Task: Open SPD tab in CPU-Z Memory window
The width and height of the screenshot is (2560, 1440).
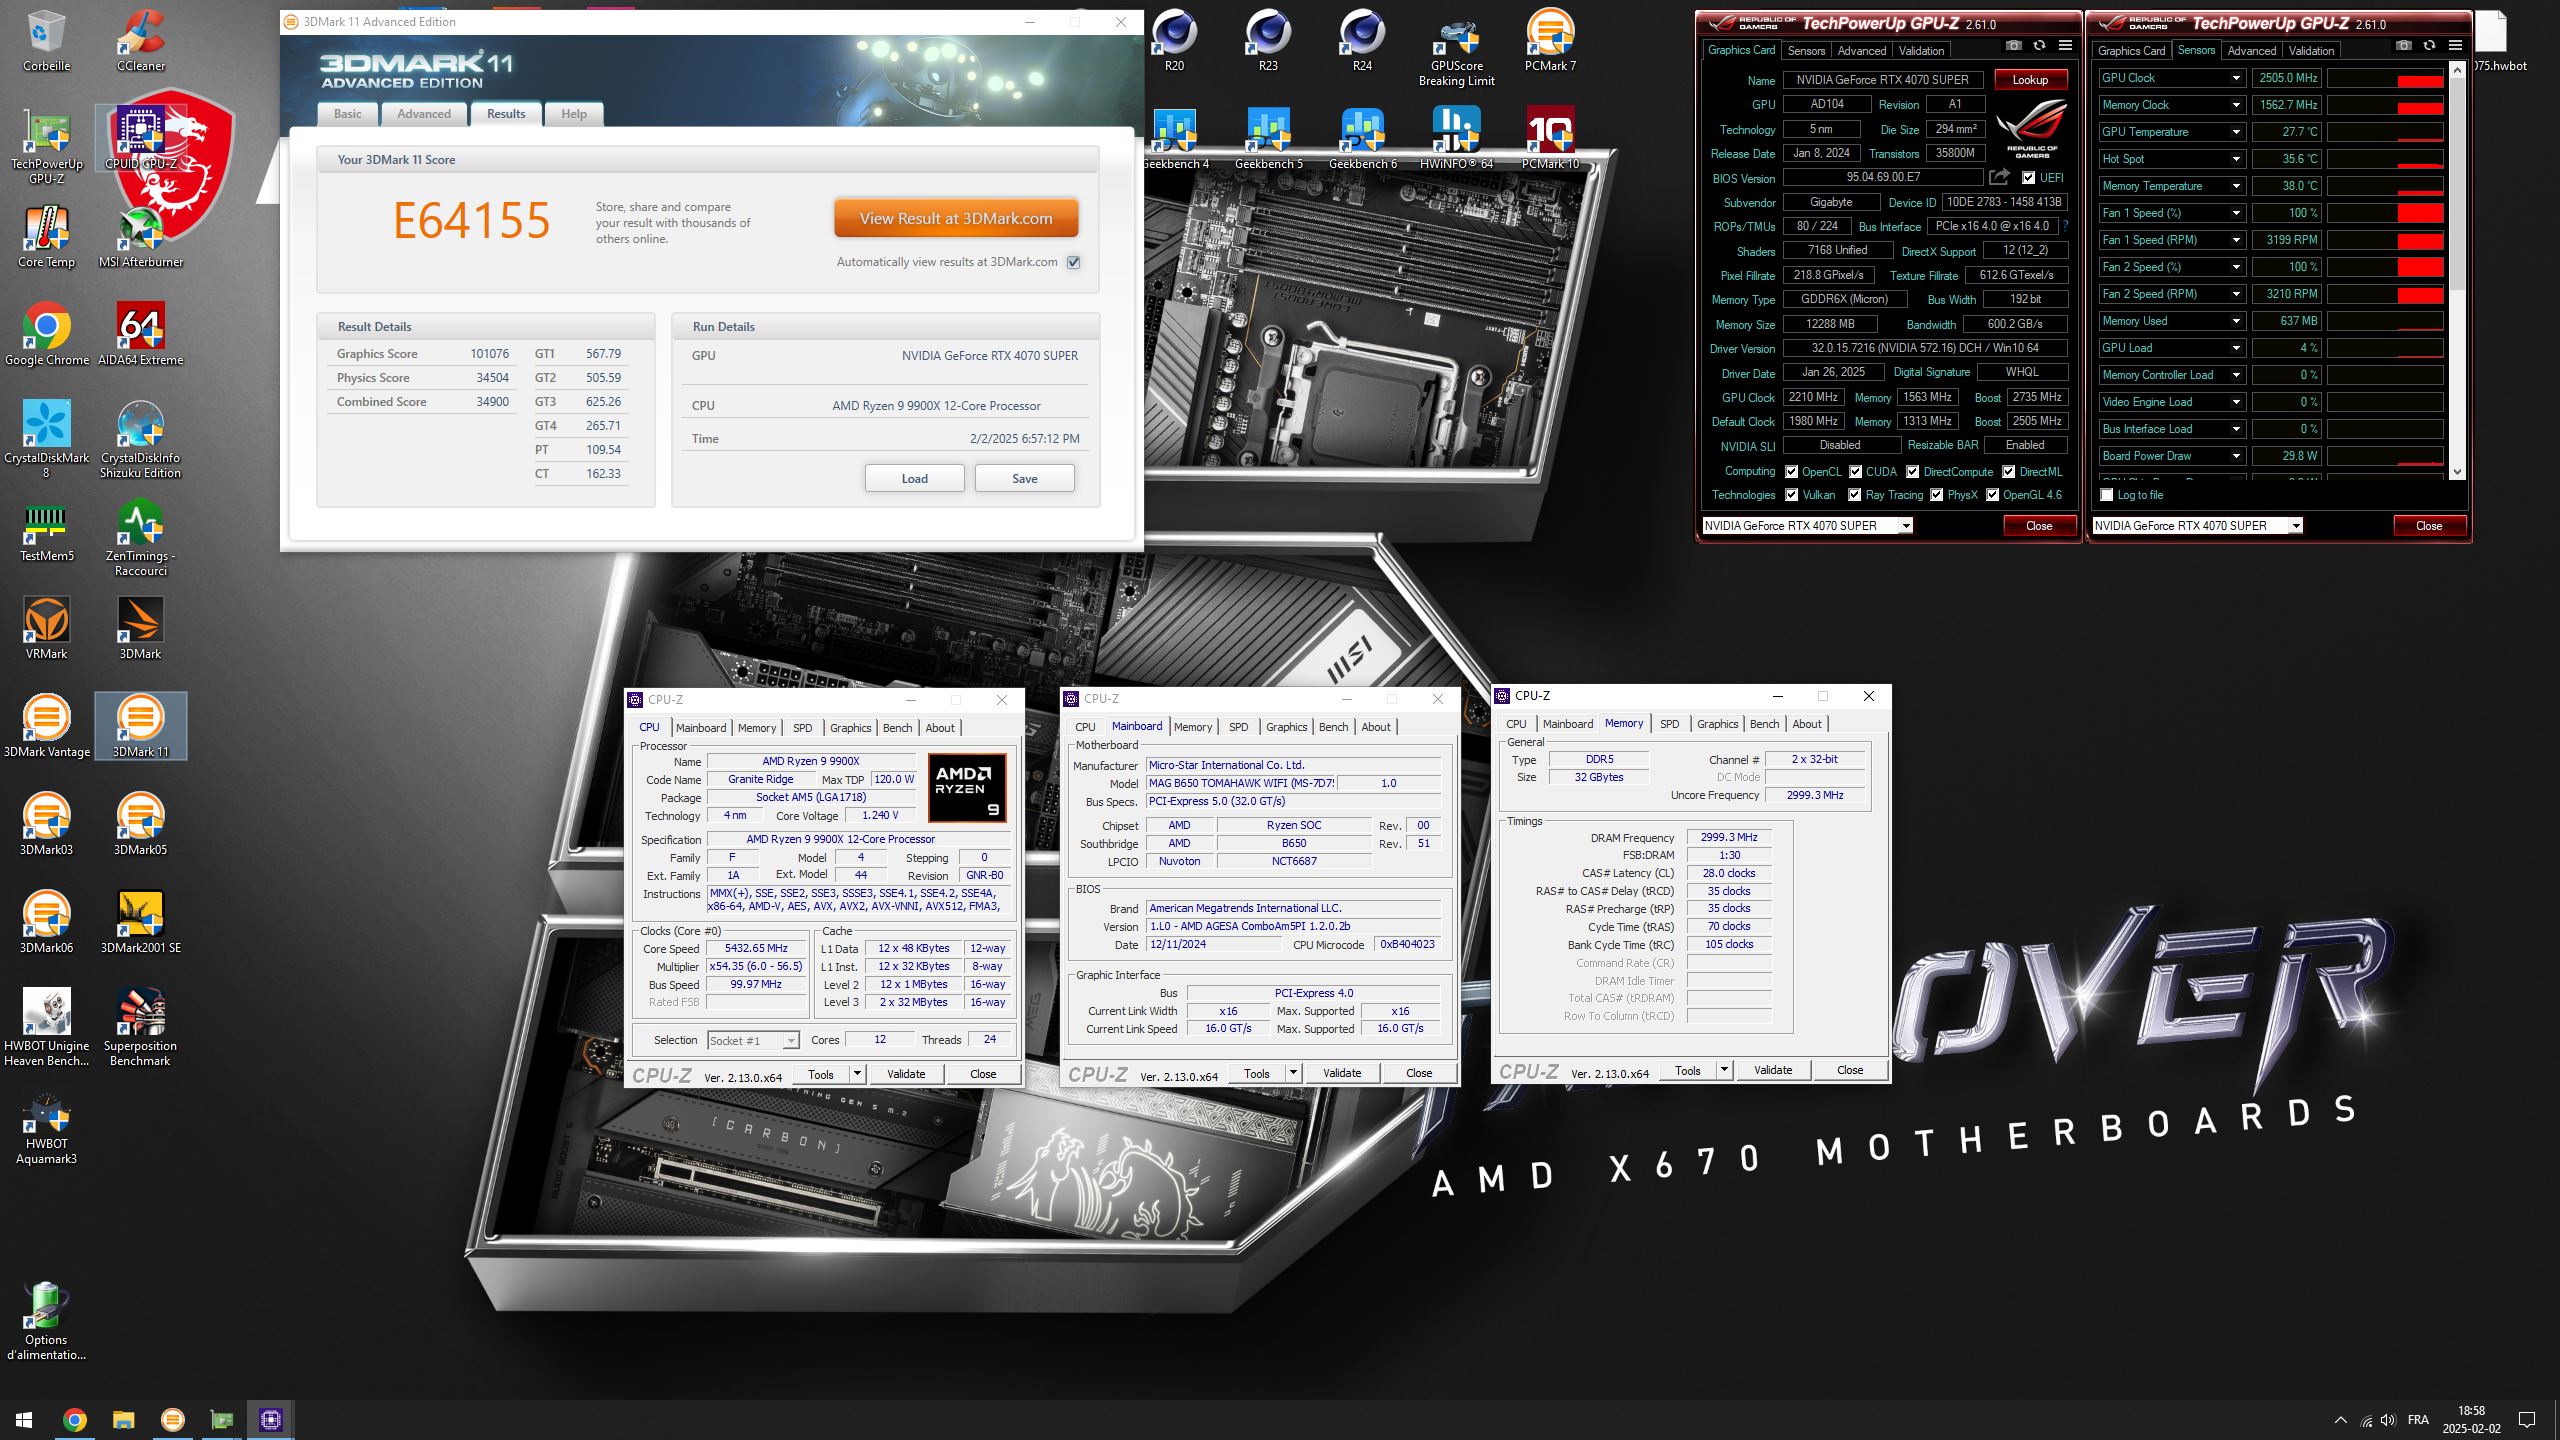Action: point(1669,724)
